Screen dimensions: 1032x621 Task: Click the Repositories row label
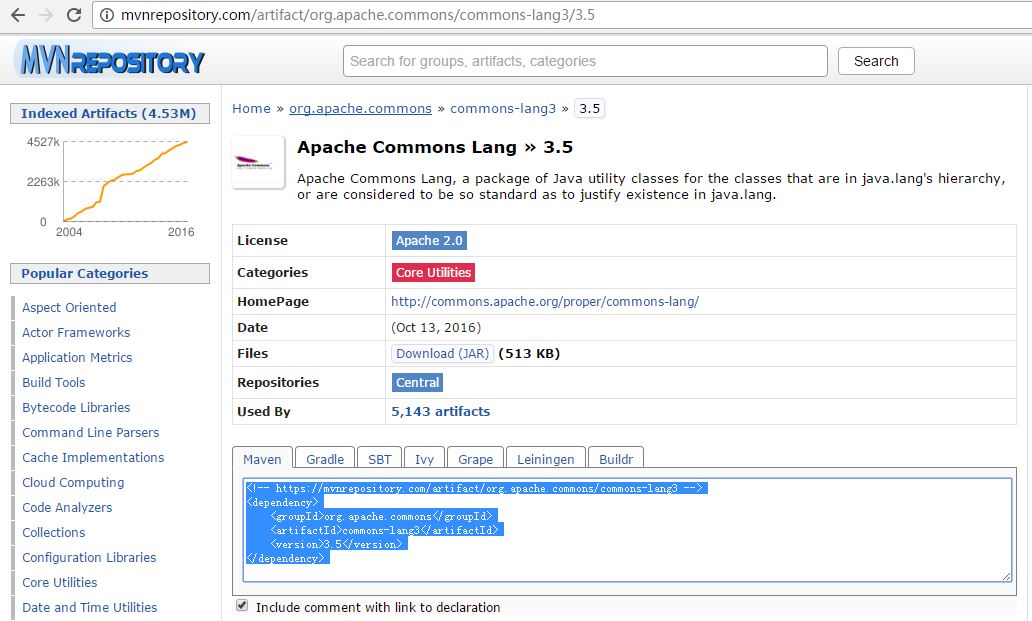coord(278,382)
